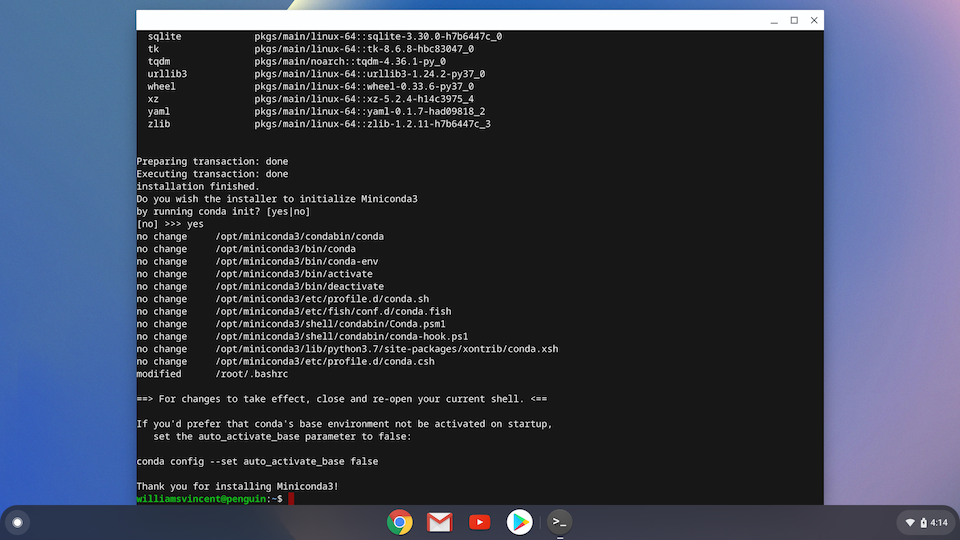Click the '/opt/miniconda3/bin/activate' path

pos(294,274)
